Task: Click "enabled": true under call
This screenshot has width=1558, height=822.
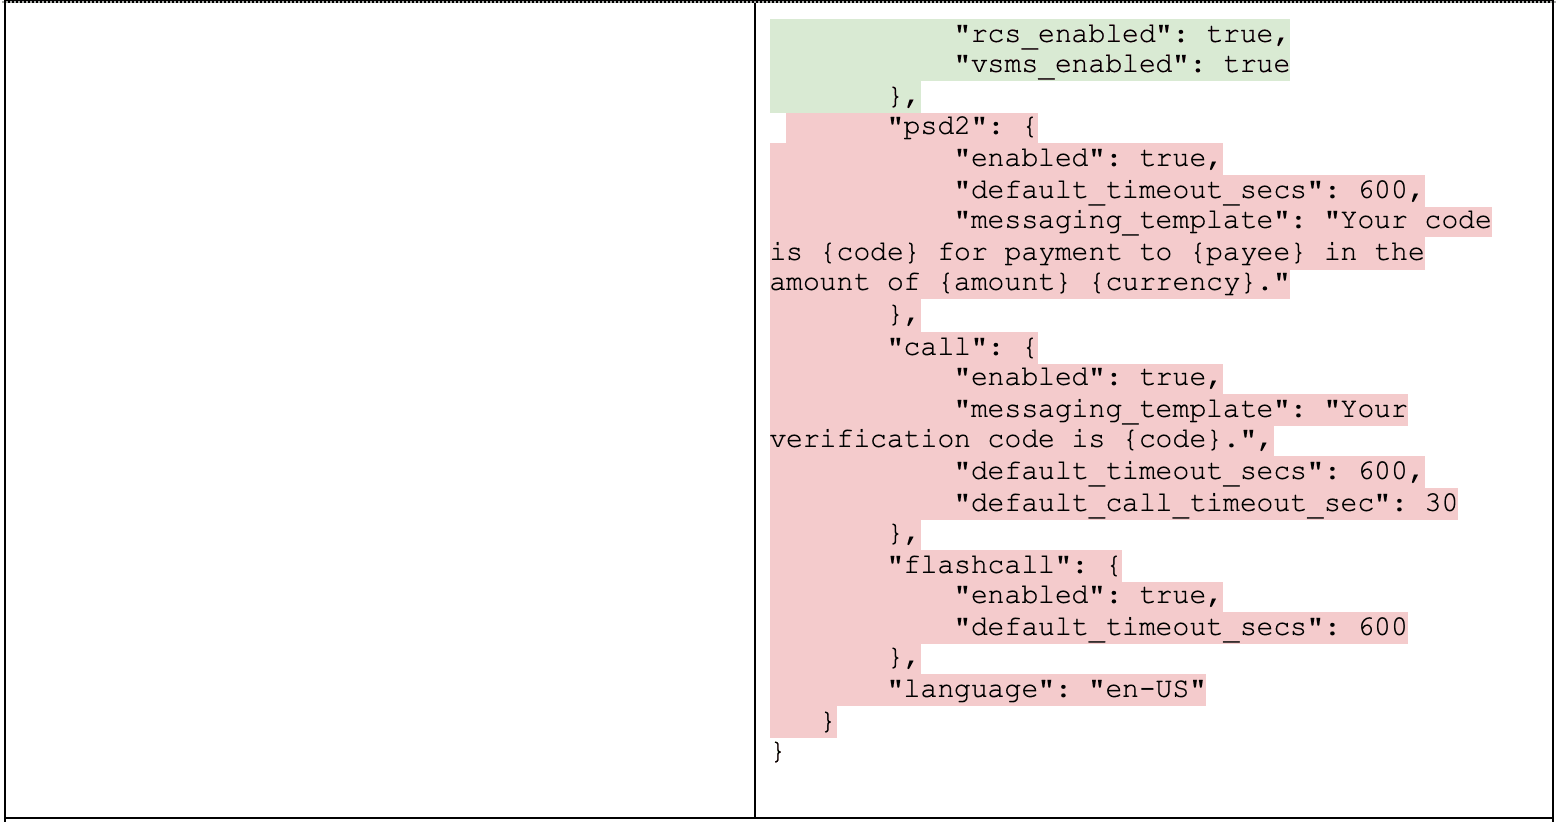Action: (1087, 378)
